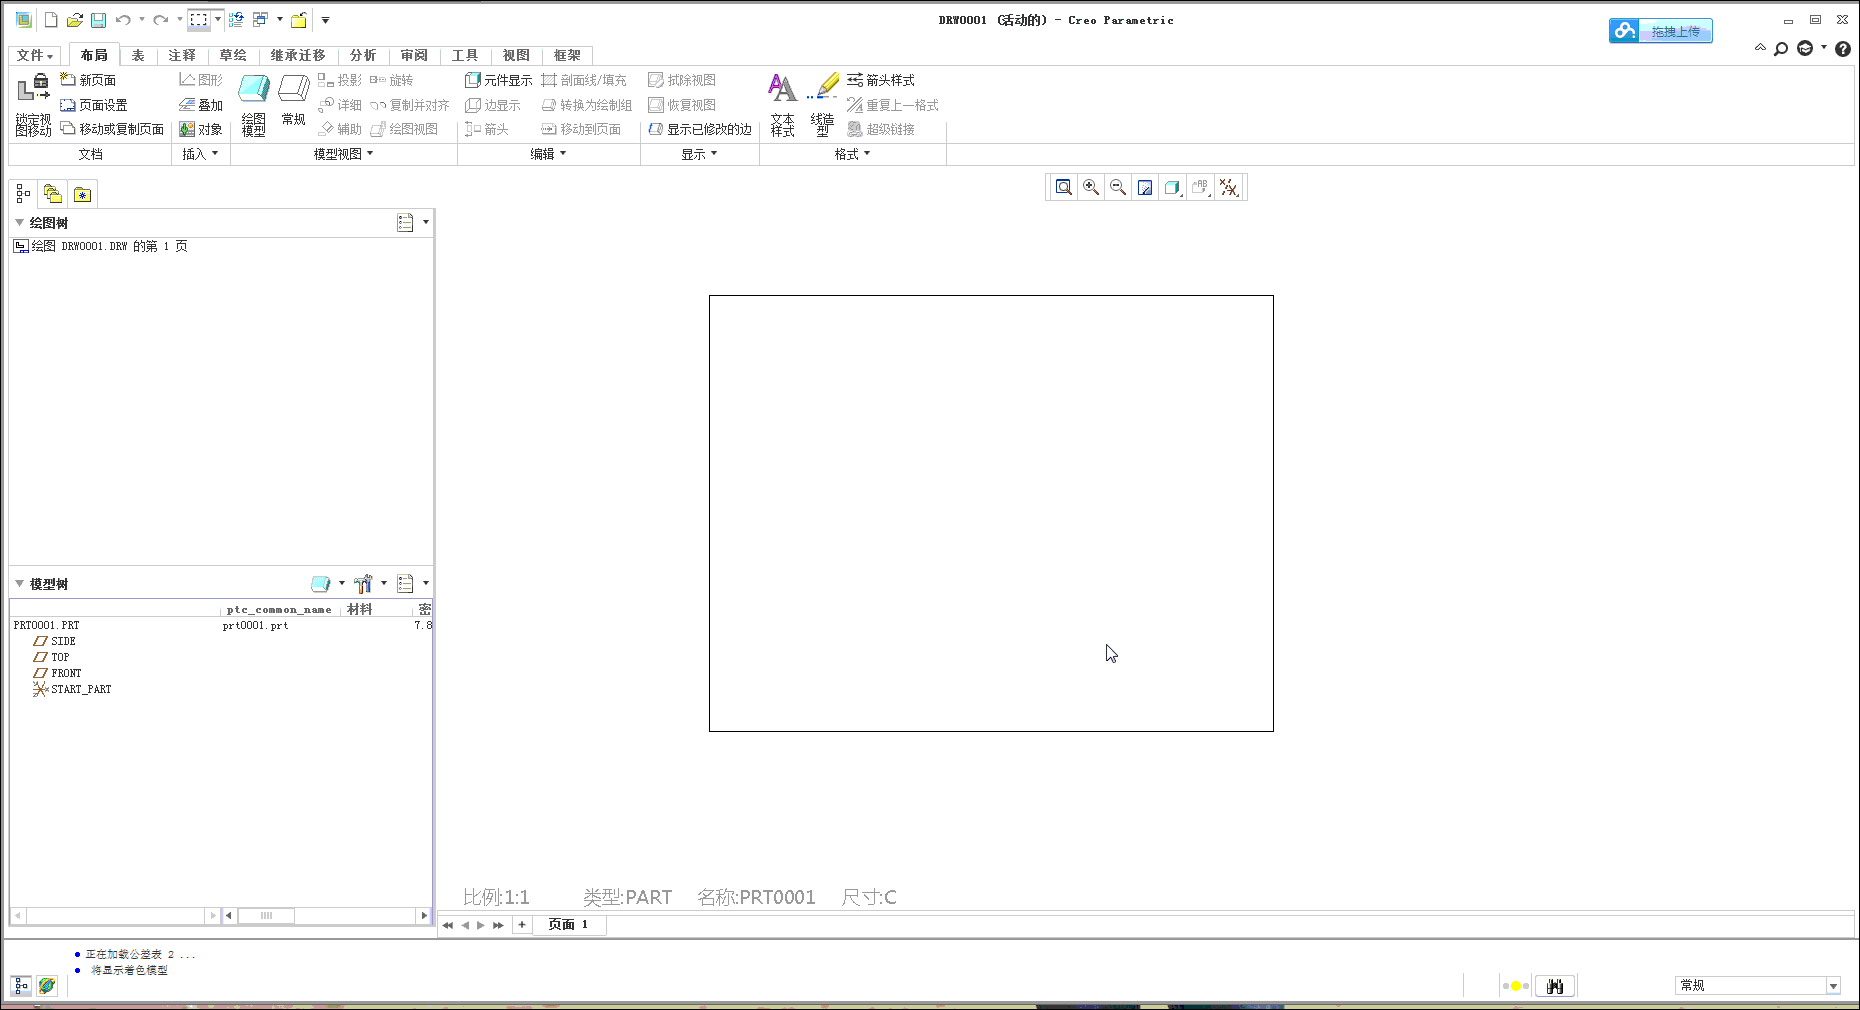Click Overlay (叠加) in Insert group
The width and height of the screenshot is (1860, 1010).
tap(201, 105)
